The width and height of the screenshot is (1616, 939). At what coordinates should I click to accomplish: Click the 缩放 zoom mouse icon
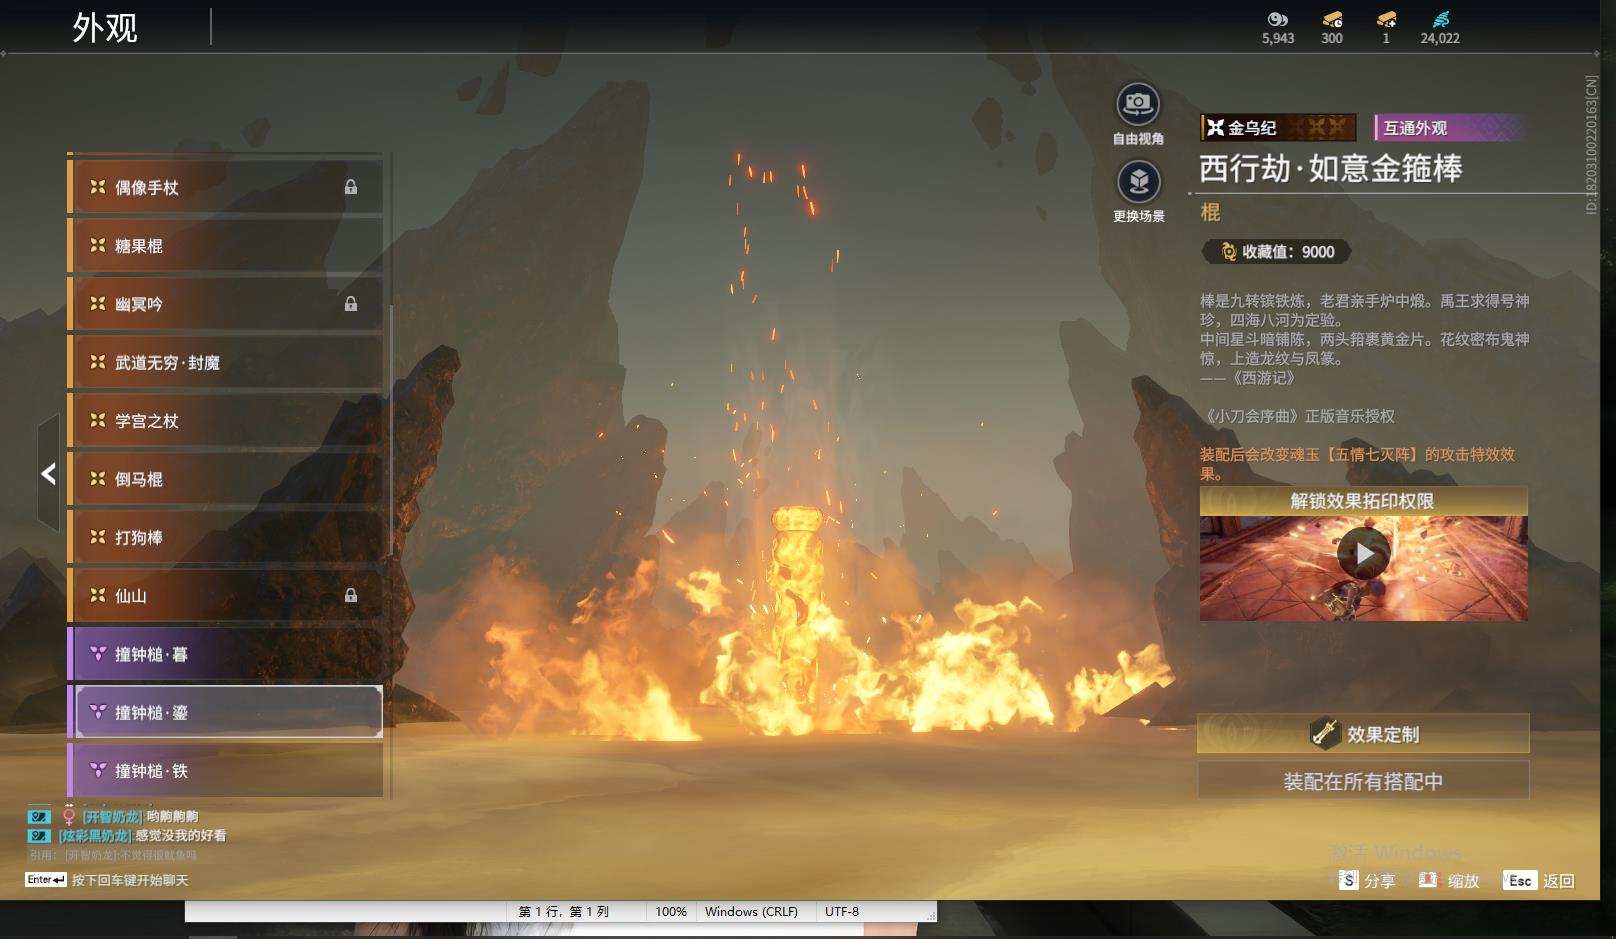pos(1428,880)
